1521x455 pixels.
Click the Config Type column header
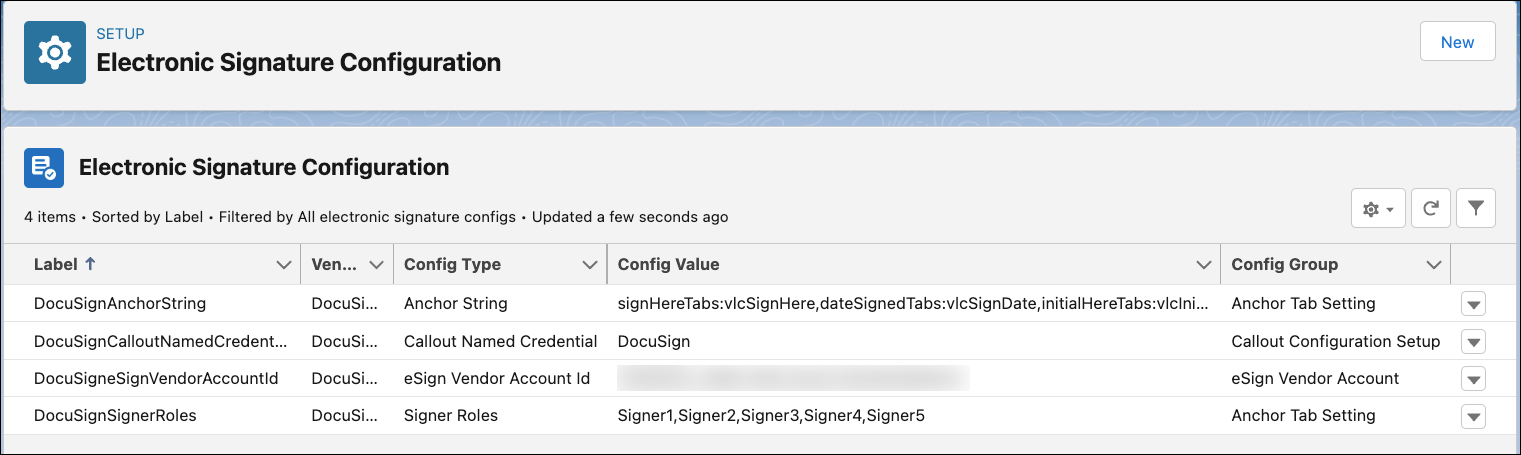(452, 265)
